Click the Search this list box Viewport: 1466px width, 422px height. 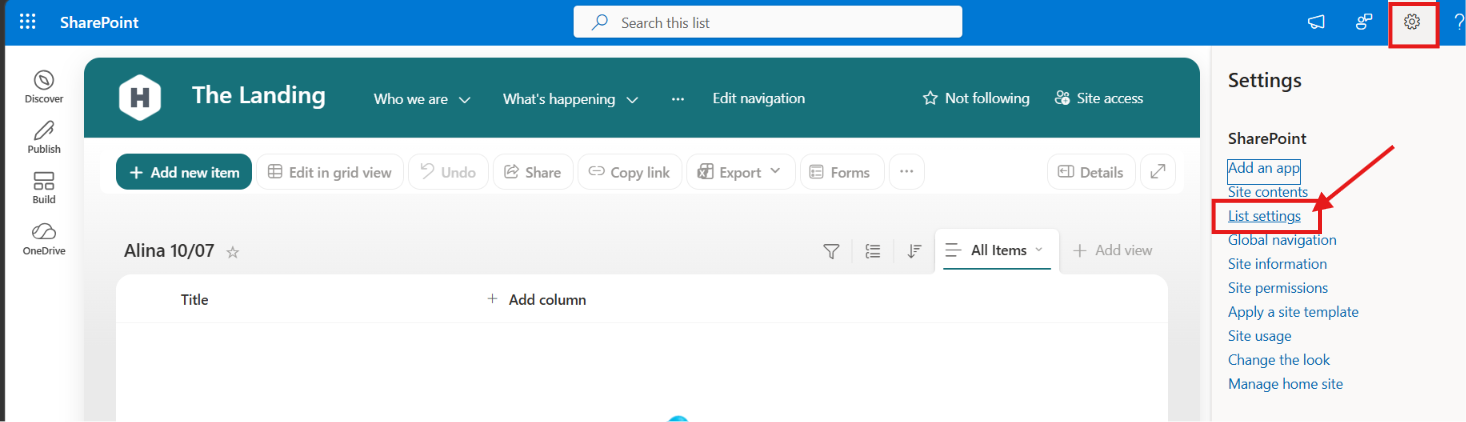[x=768, y=22]
